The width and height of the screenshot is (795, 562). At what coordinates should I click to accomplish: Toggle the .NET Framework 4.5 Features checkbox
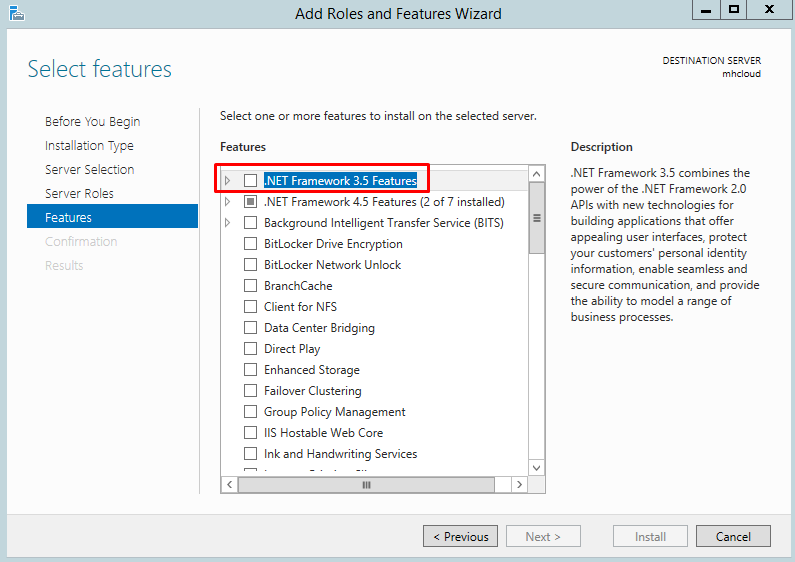pos(250,202)
